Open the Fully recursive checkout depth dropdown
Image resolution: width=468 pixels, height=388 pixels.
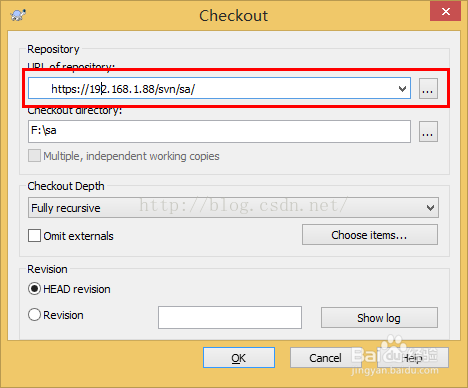coord(233,208)
